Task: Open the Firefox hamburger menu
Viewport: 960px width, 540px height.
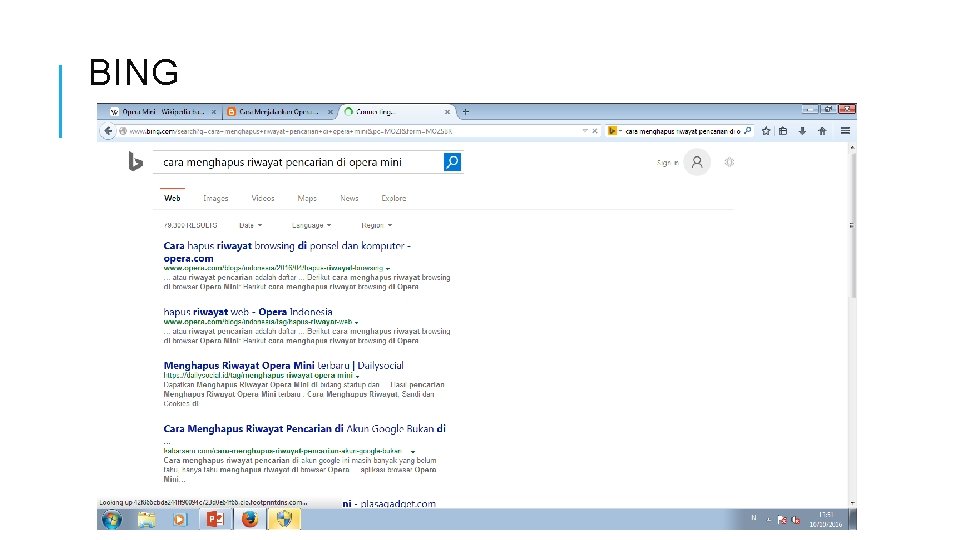Action: click(846, 130)
